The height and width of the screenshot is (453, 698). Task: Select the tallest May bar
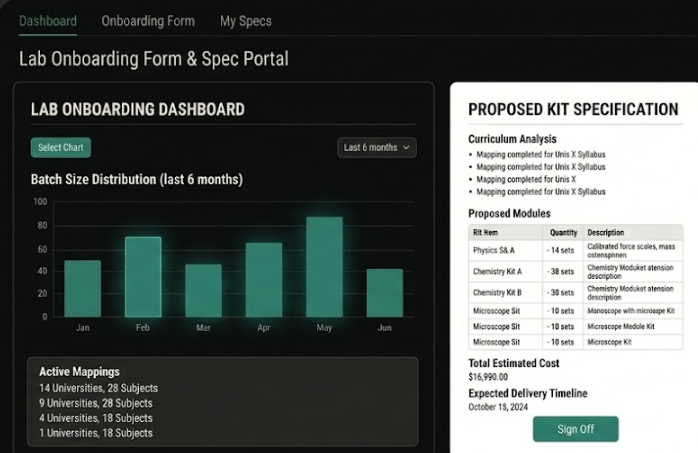(324, 266)
